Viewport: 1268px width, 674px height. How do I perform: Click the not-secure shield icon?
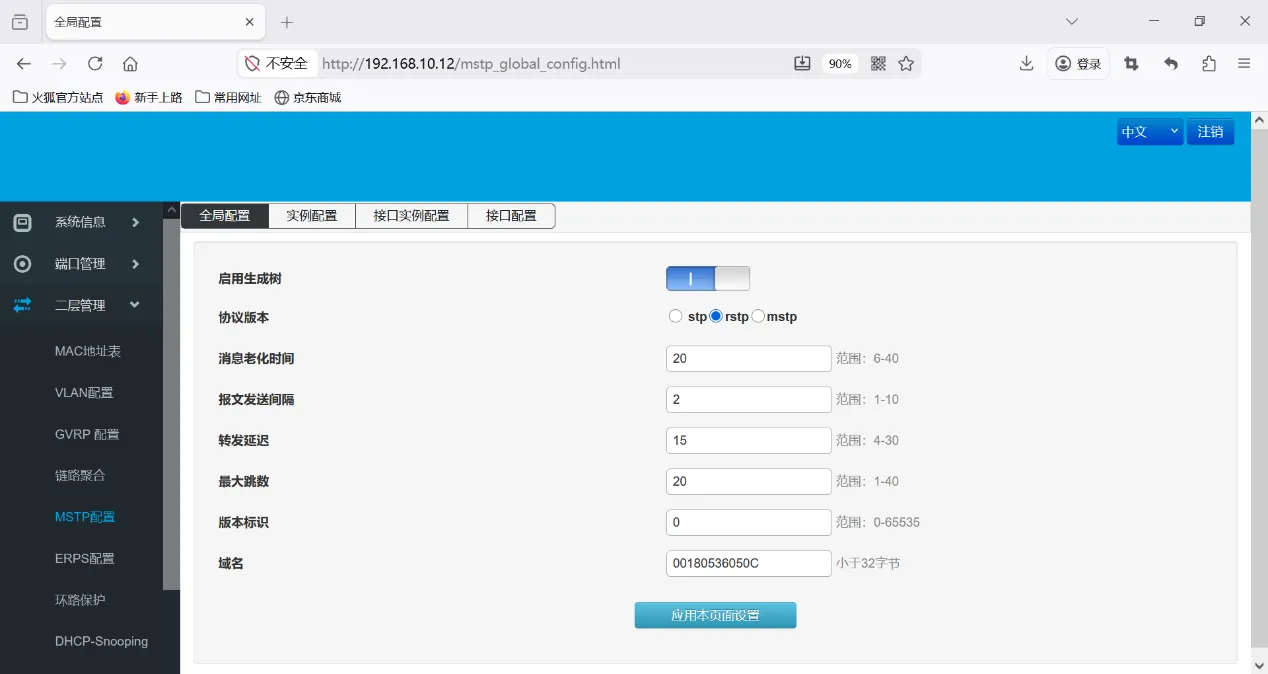pos(253,64)
